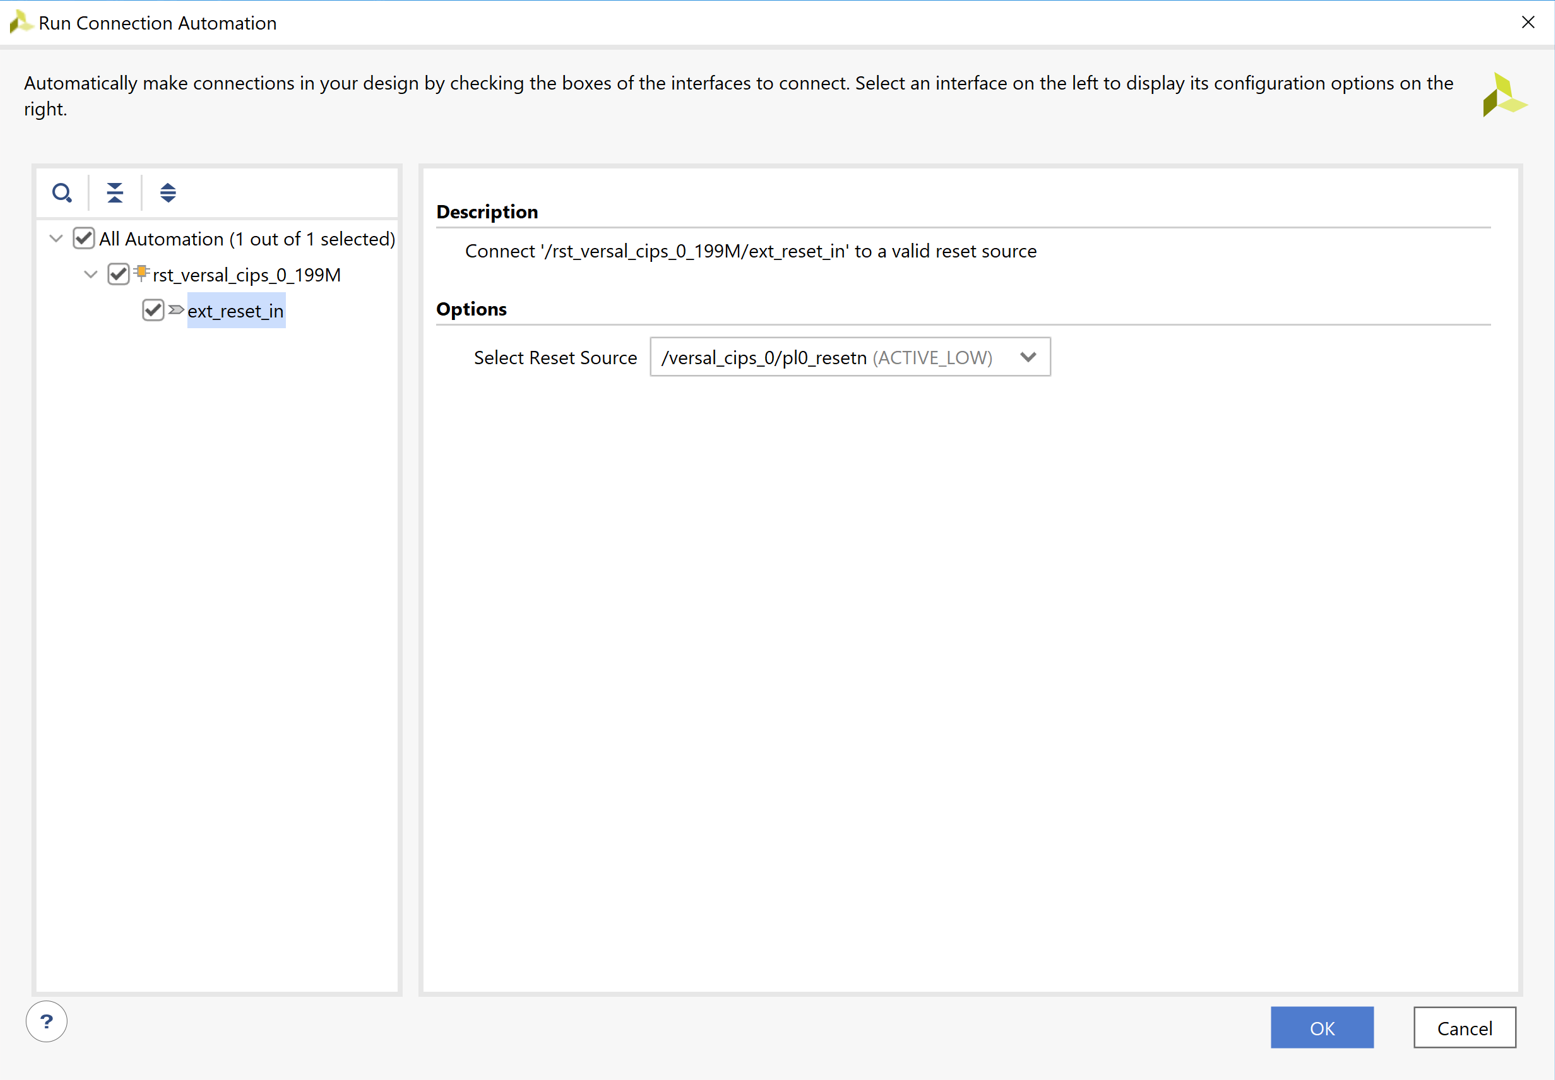Click the Vivado logo in title bar
The width and height of the screenshot is (1555, 1080).
point(19,22)
